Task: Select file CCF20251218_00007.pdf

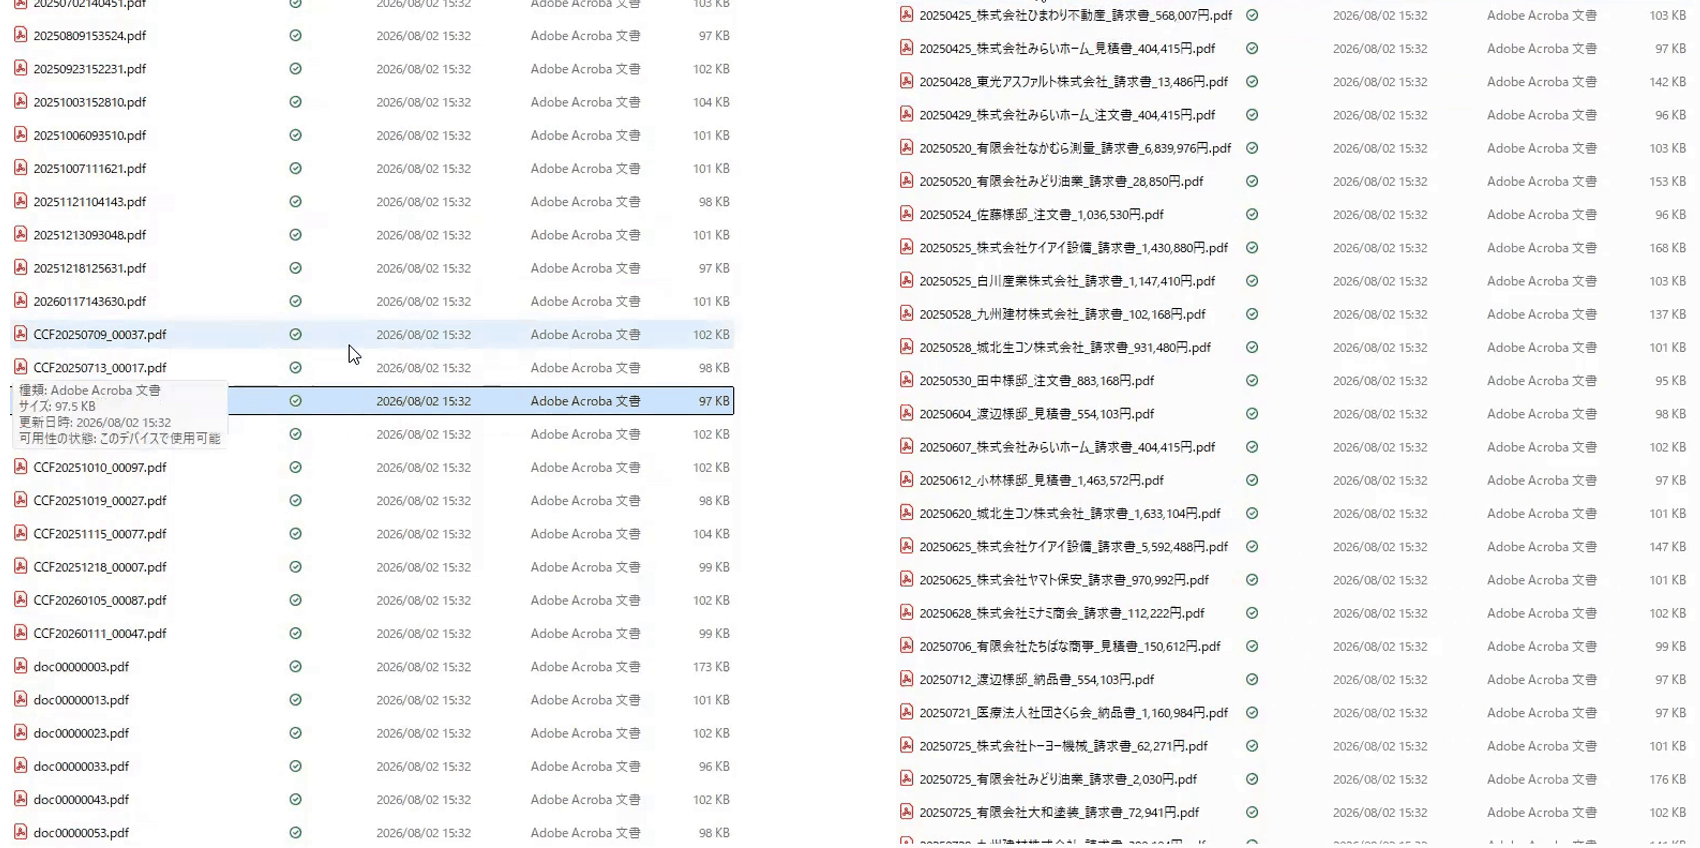Action: [100, 567]
